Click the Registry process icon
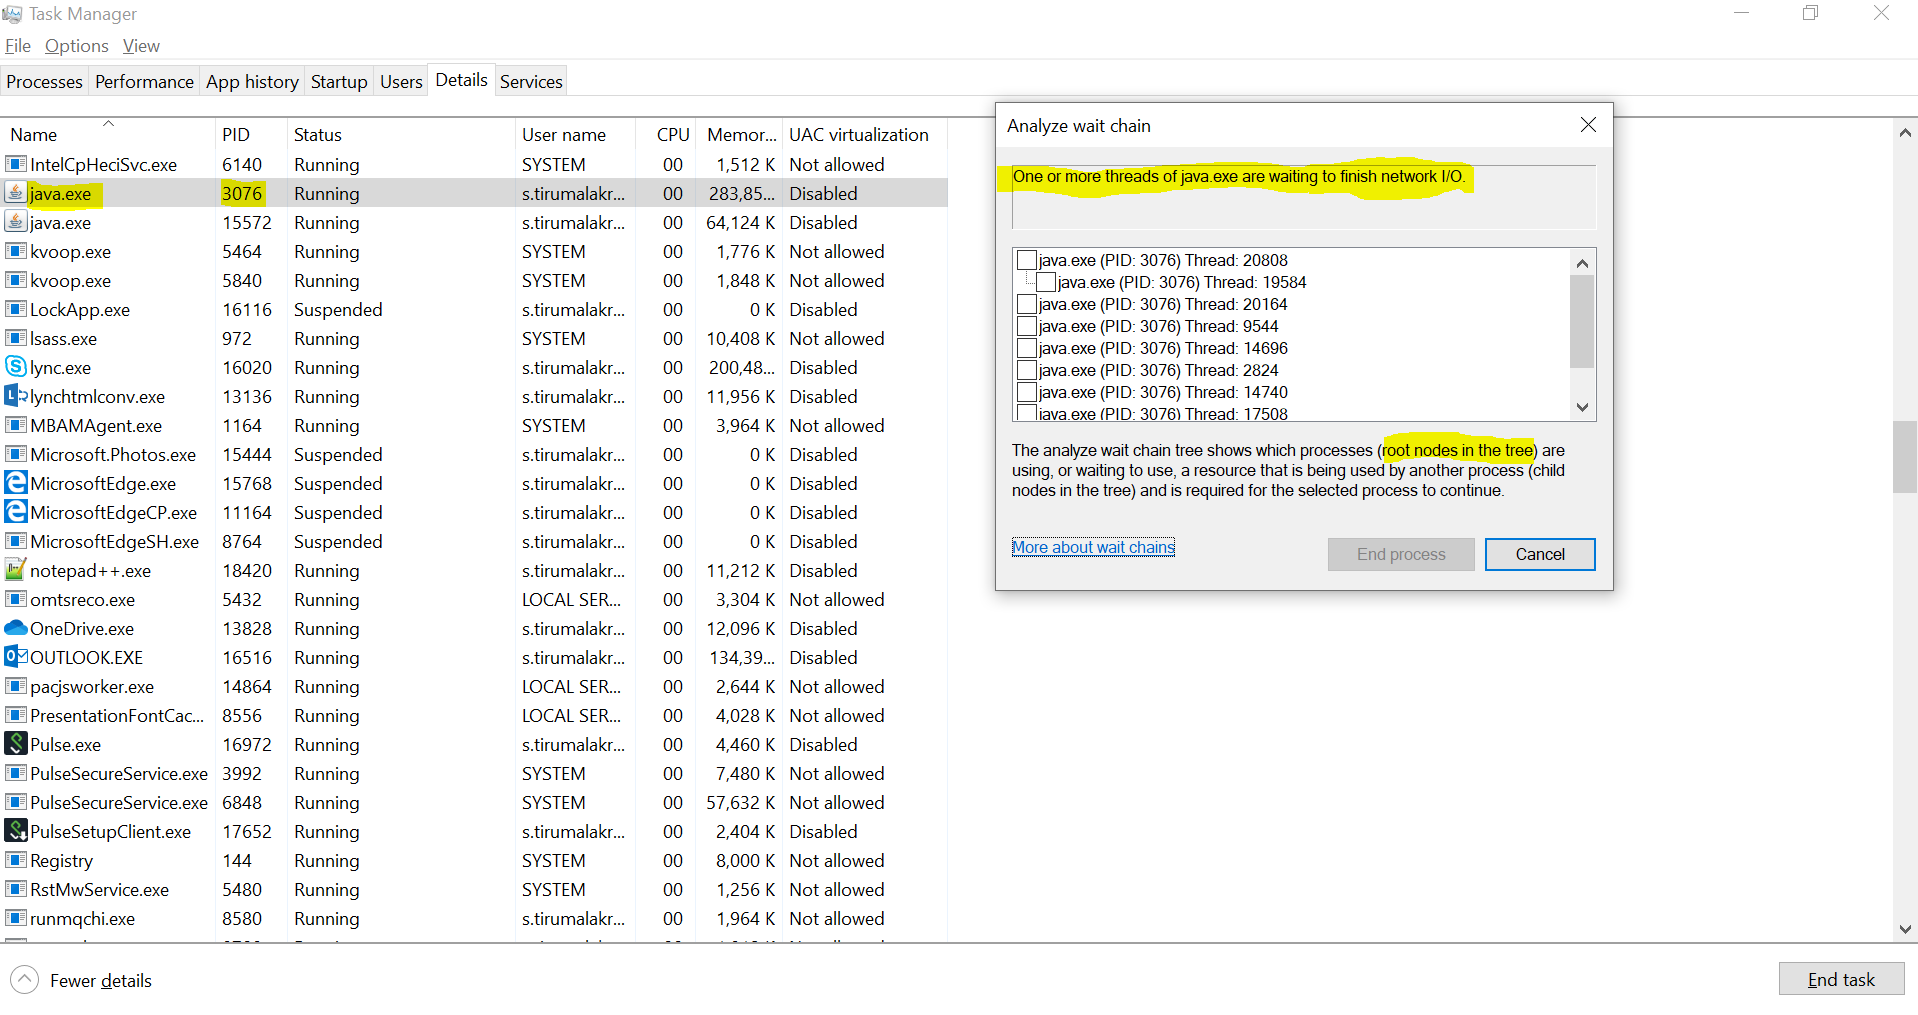Viewport: 1918px width, 1015px height. (x=15, y=860)
